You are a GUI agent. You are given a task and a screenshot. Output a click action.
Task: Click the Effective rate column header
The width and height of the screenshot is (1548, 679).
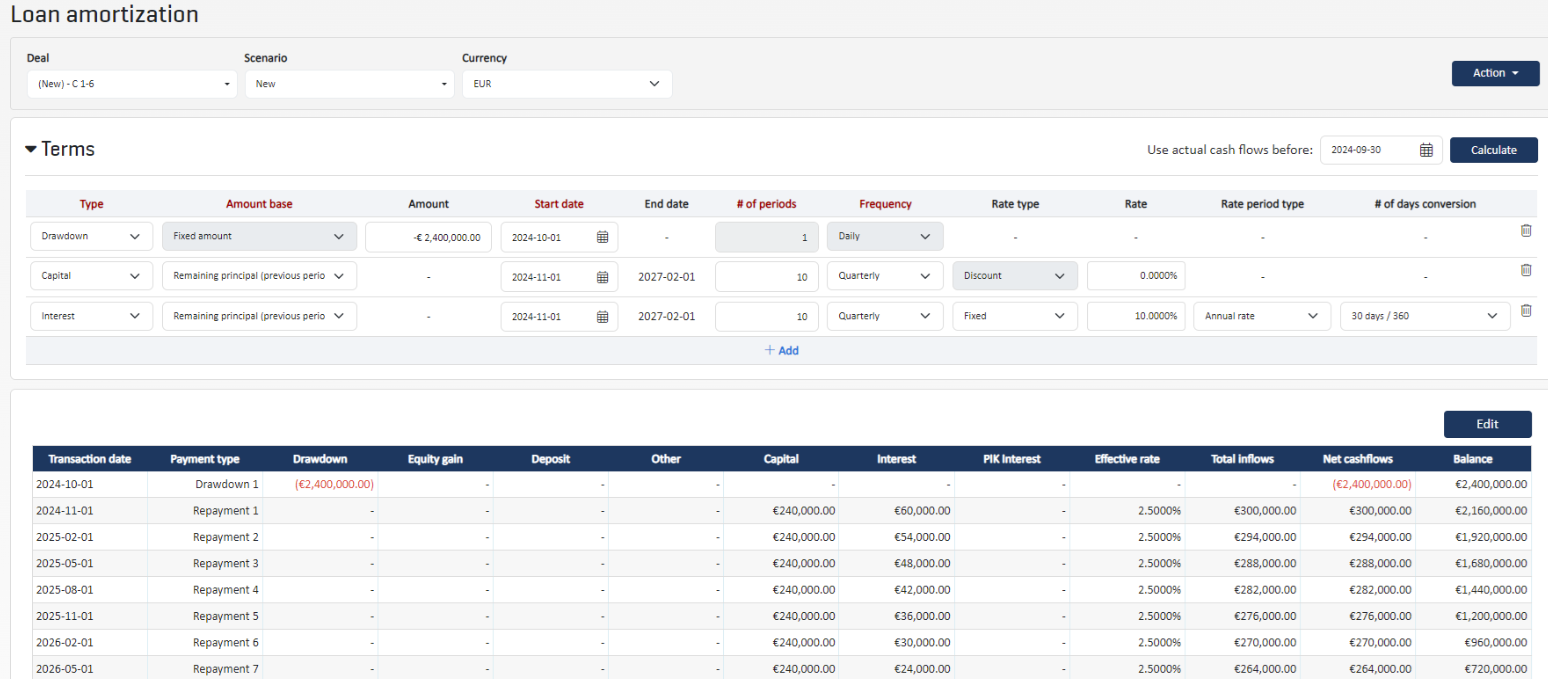(x=1127, y=459)
